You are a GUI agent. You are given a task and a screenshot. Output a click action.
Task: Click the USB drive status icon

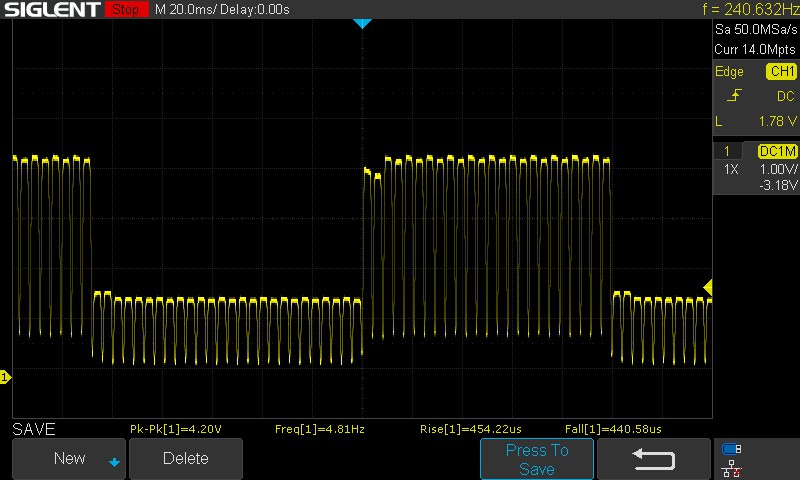[x=731, y=449]
